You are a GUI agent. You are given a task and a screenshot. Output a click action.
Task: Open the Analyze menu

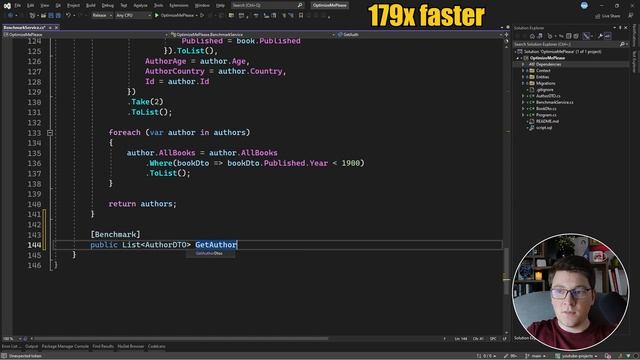(140, 6)
